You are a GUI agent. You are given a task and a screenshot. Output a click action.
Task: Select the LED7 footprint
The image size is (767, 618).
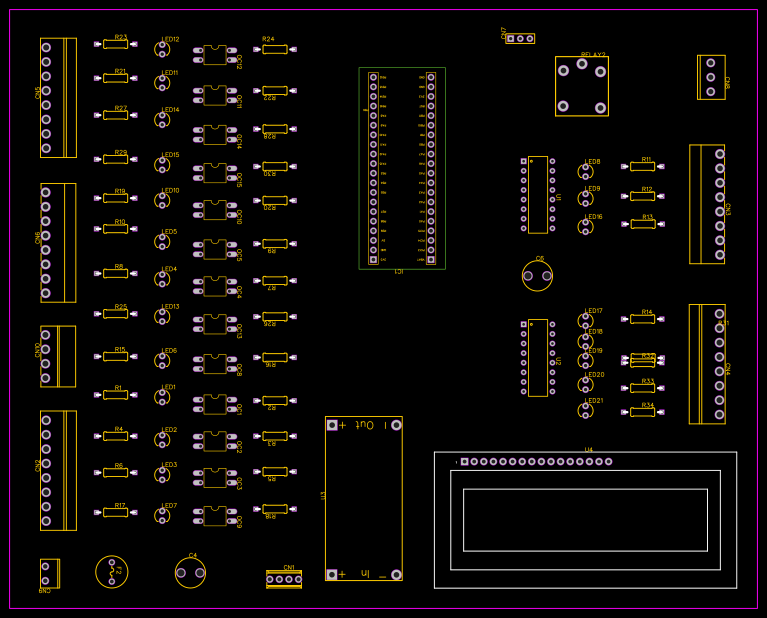162,515
